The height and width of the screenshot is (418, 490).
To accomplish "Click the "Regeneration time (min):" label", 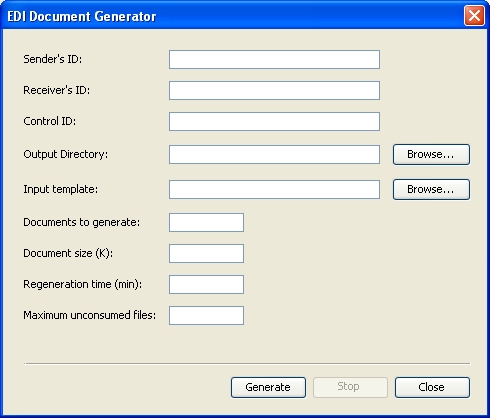I will click(x=83, y=284).
